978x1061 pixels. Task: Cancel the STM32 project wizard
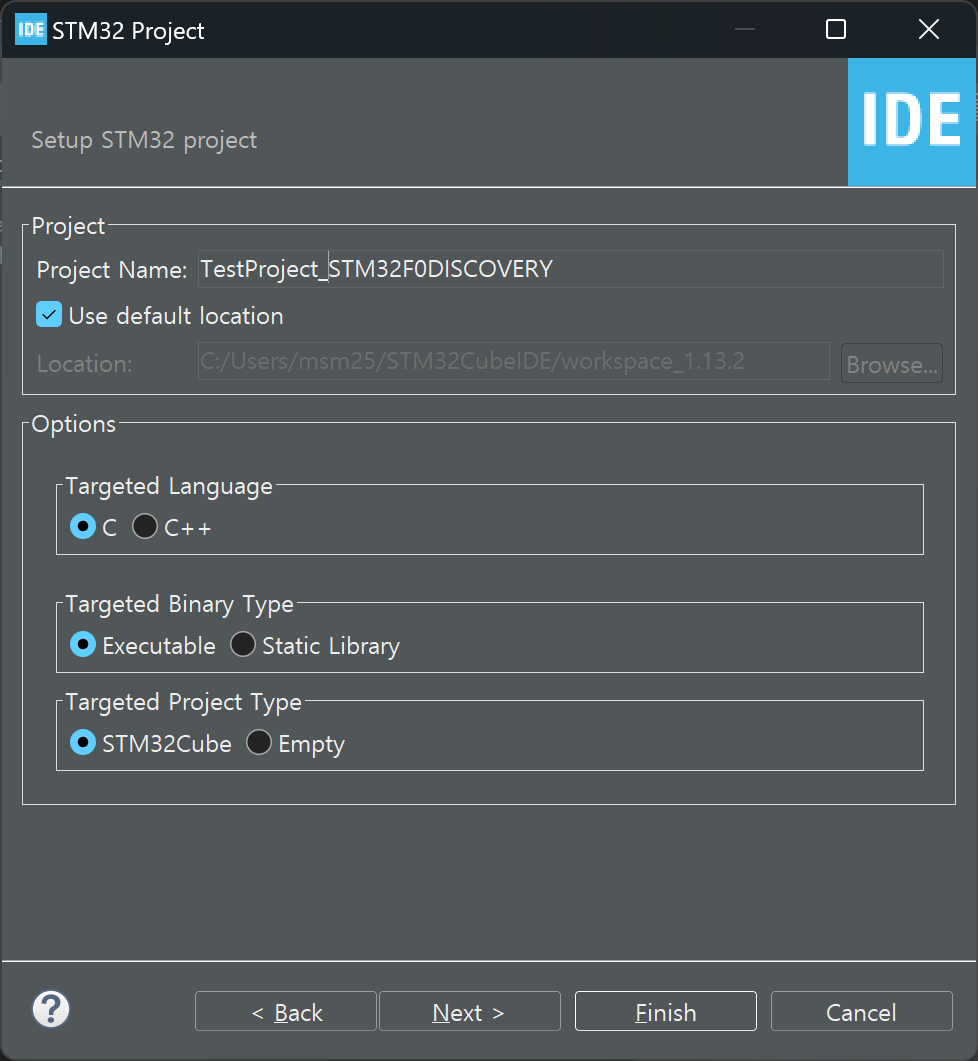(x=862, y=1011)
